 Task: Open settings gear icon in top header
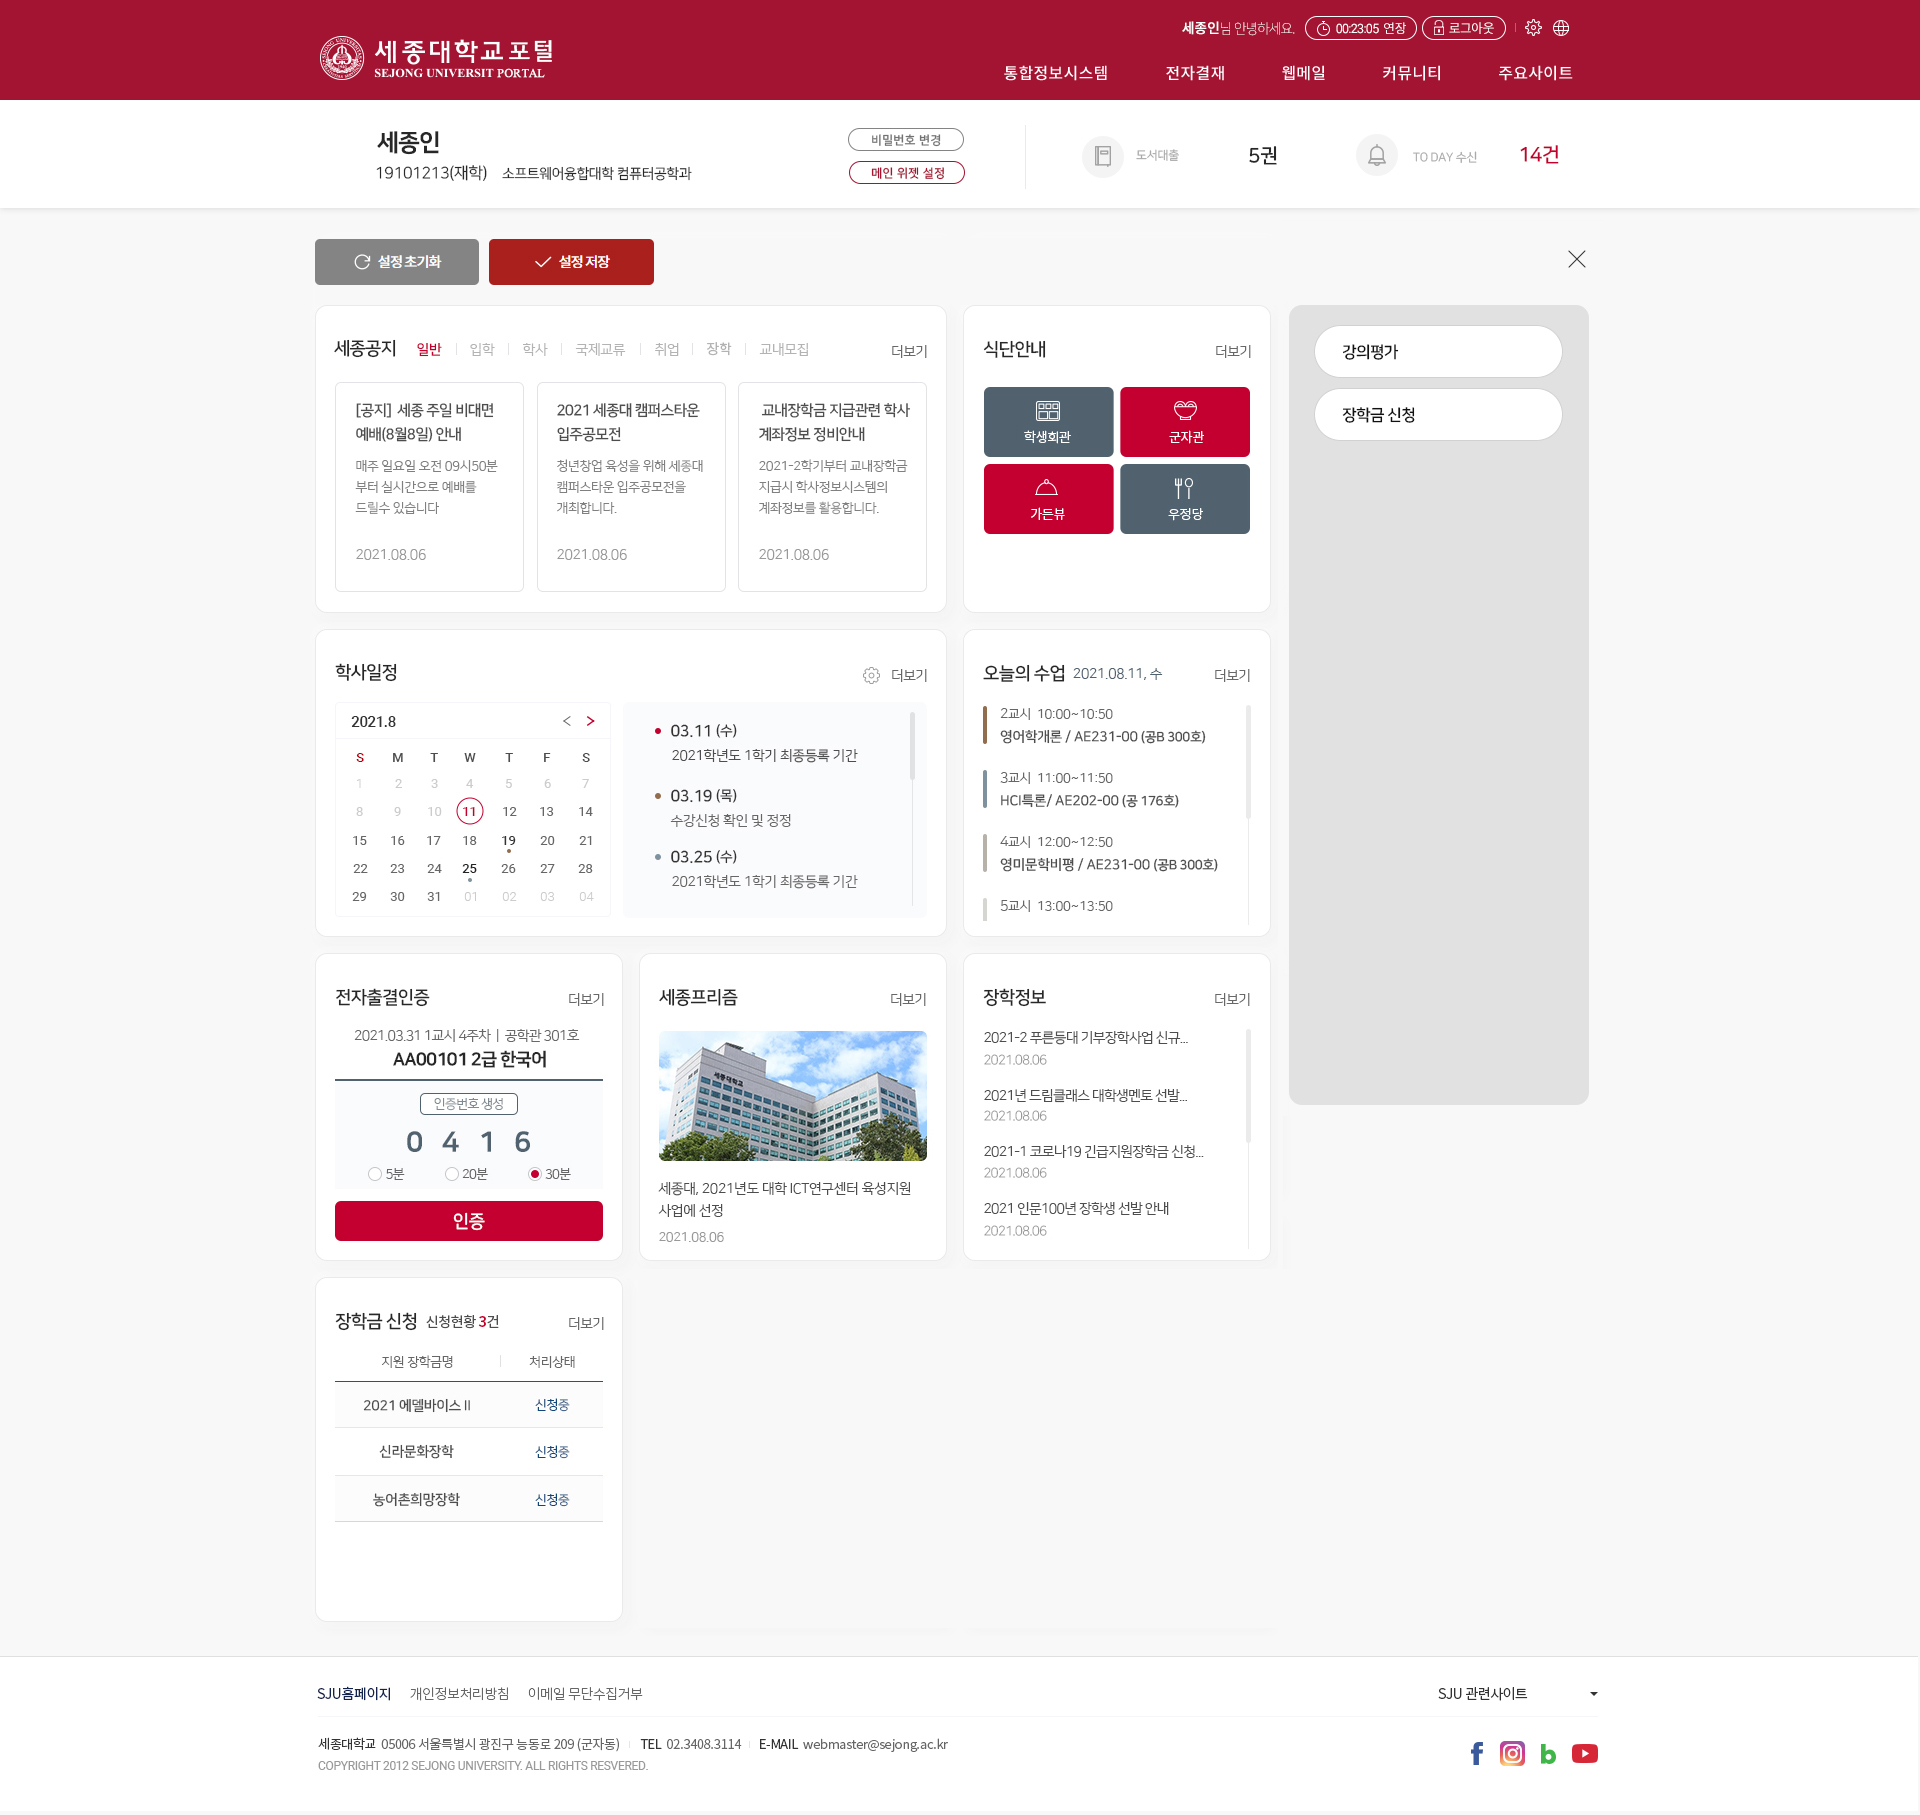(x=1533, y=28)
